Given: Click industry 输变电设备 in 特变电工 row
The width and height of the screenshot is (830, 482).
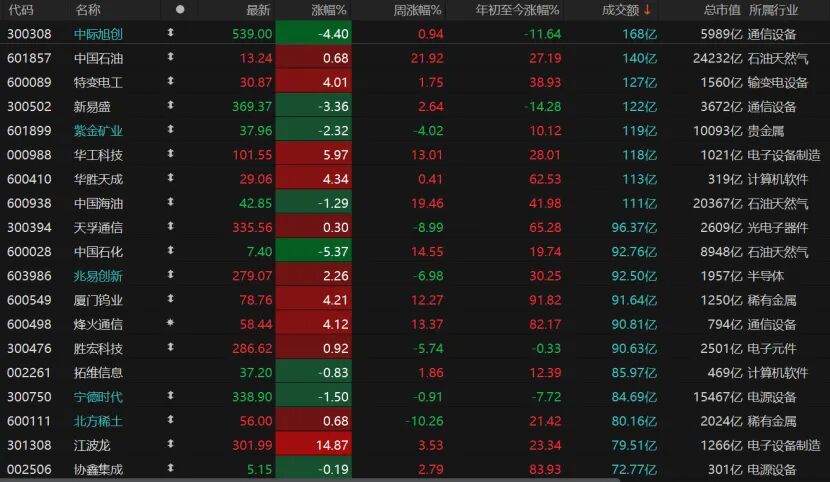Looking at the screenshot, I should [778, 83].
